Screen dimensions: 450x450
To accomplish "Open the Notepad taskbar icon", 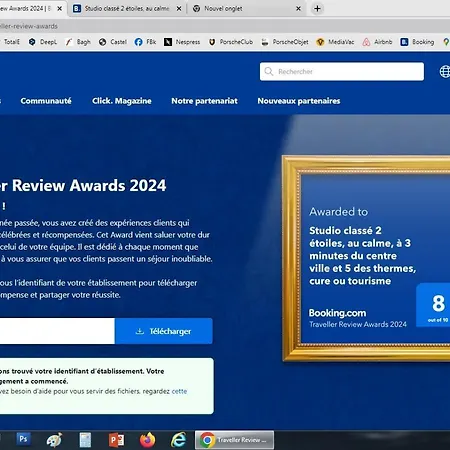I will coord(85,440).
